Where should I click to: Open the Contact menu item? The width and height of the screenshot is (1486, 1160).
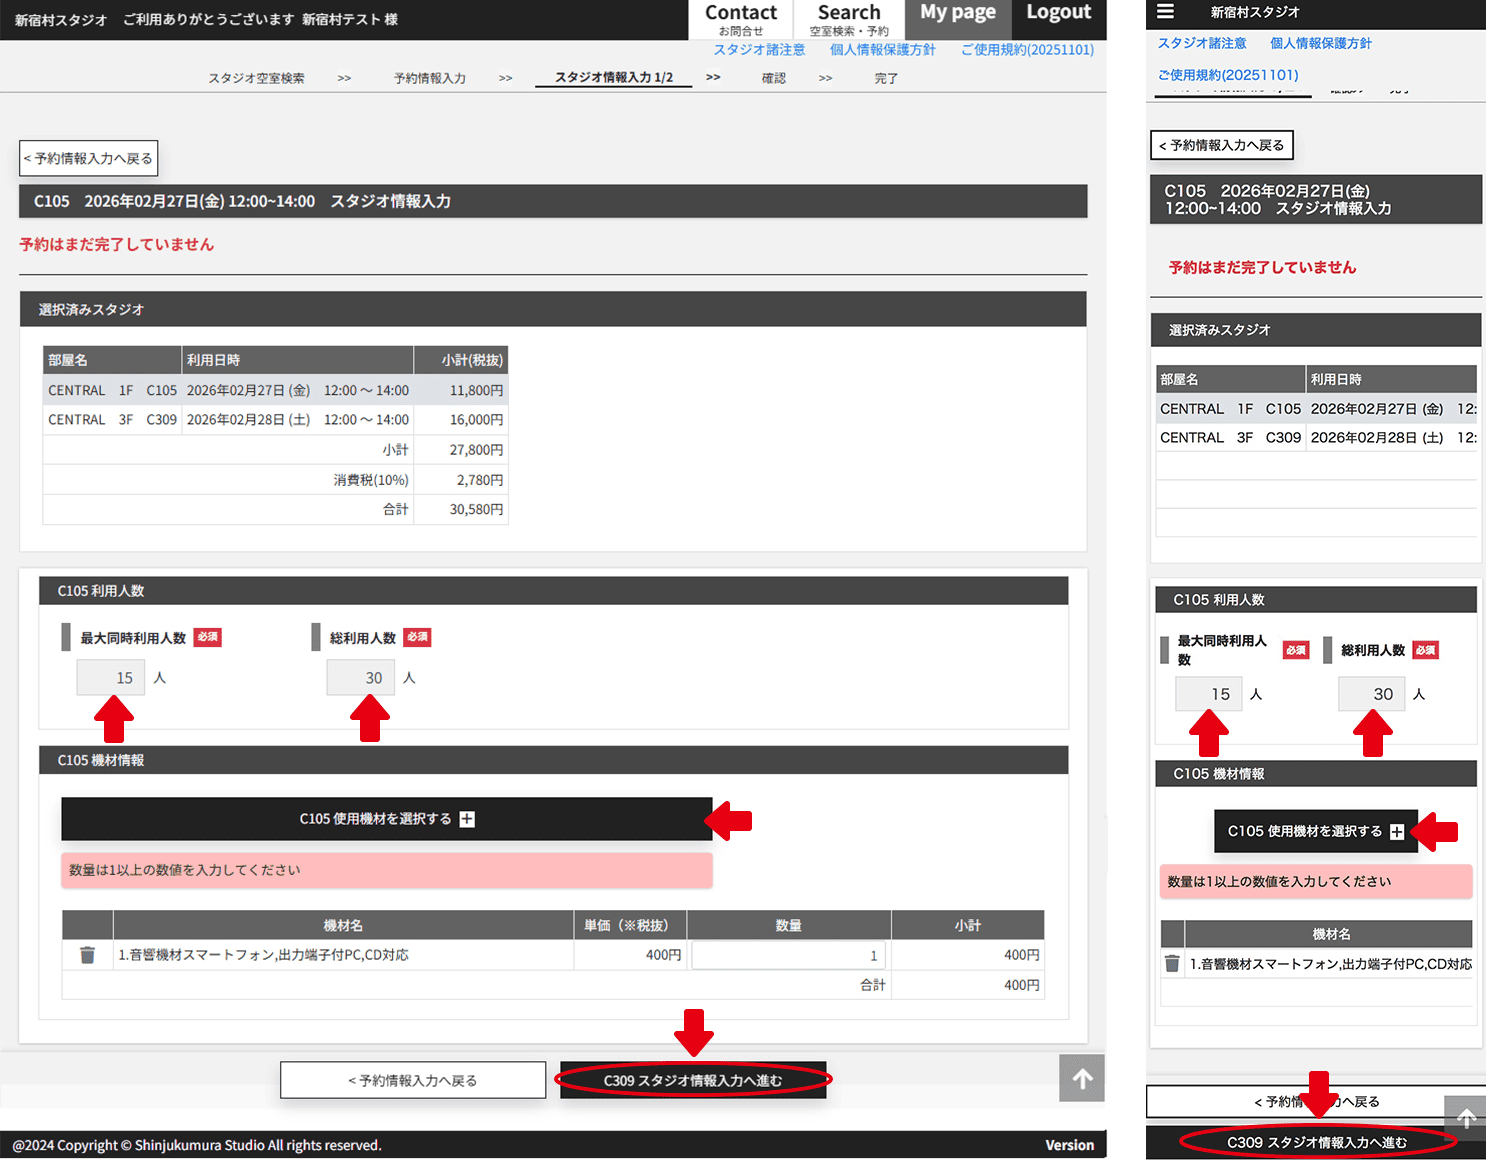click(740, 19)
